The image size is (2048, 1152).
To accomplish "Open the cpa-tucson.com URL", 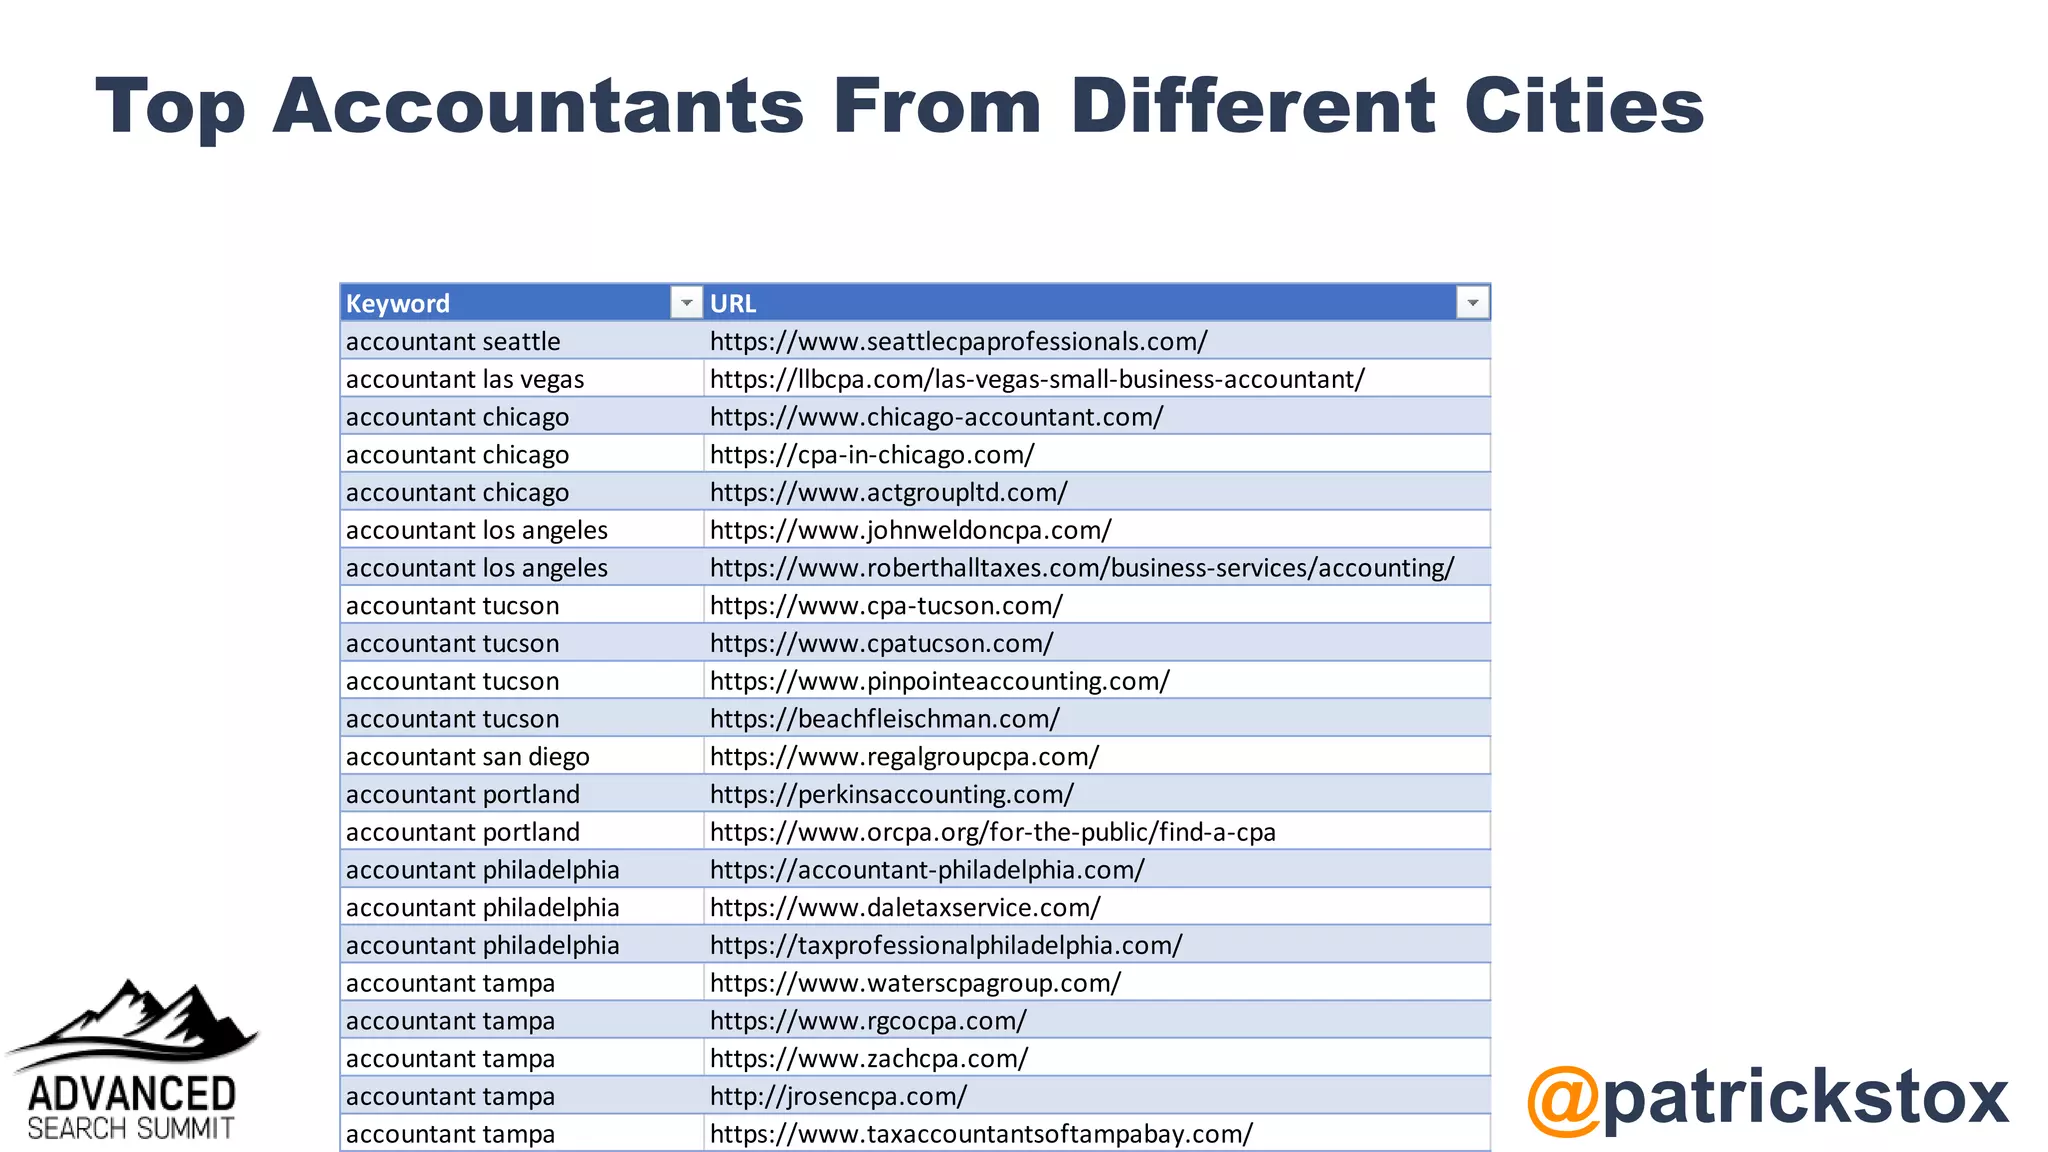I will [x=886, y=605].
